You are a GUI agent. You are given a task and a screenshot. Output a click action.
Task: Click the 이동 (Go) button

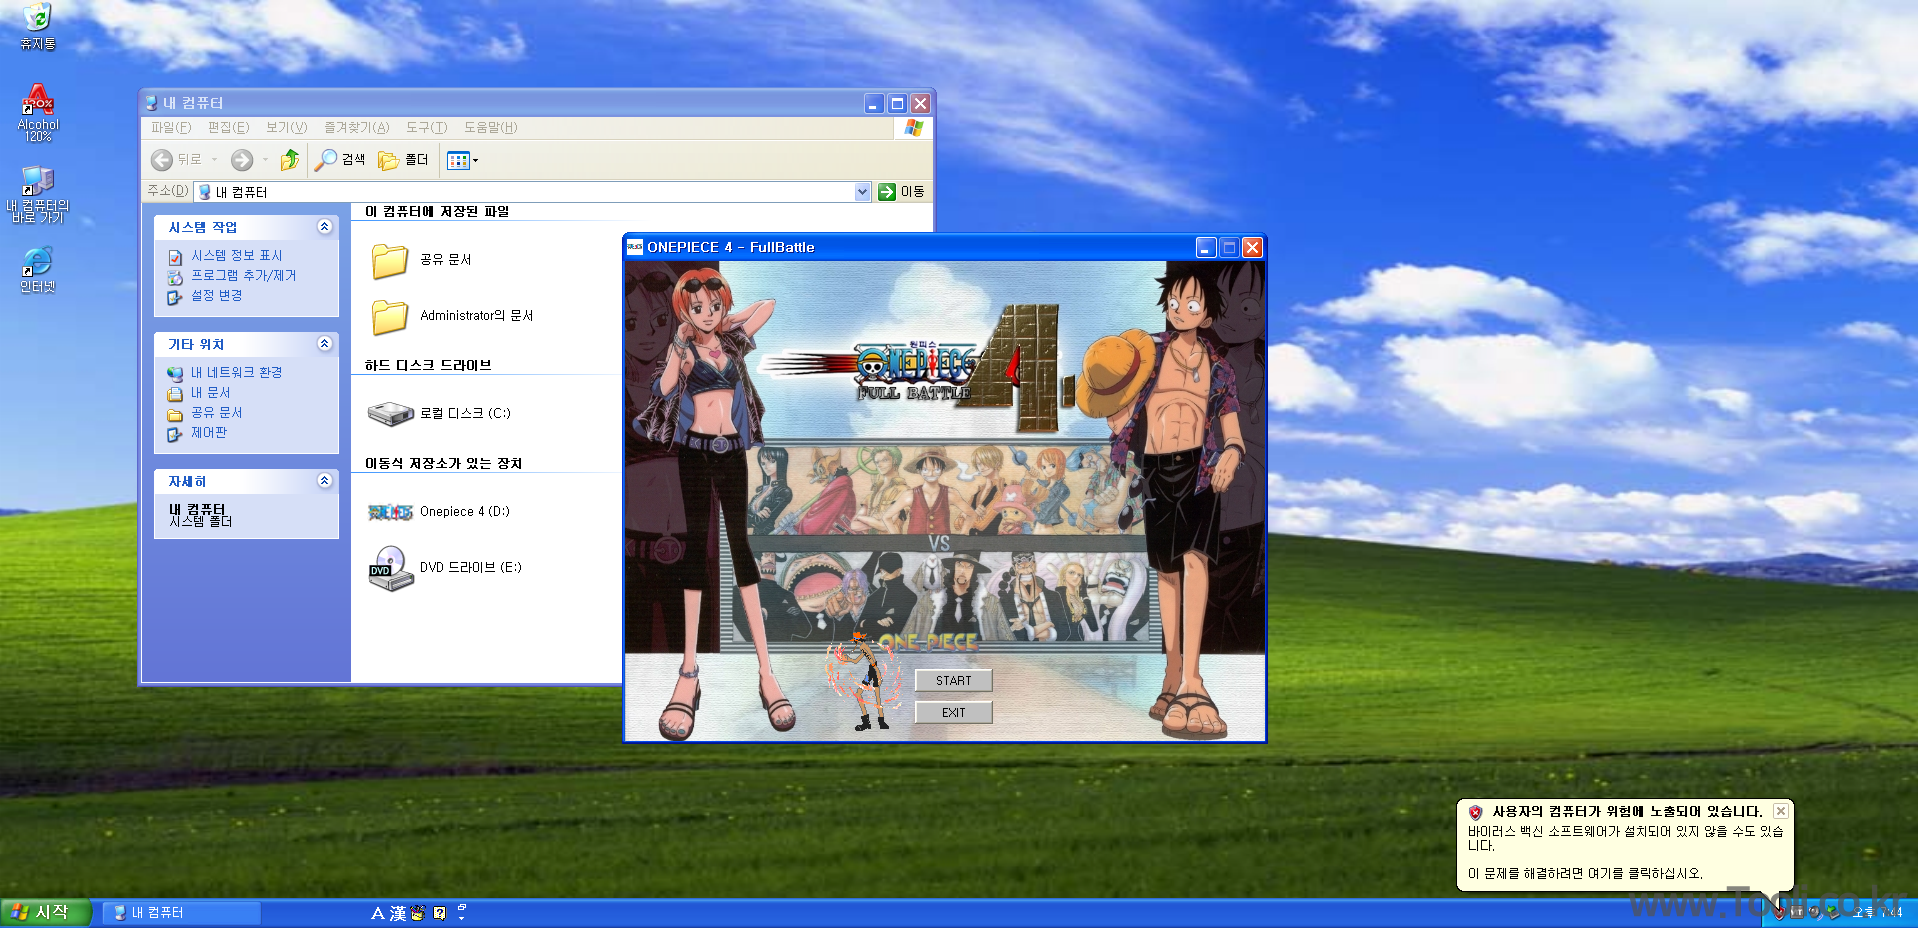901,192
